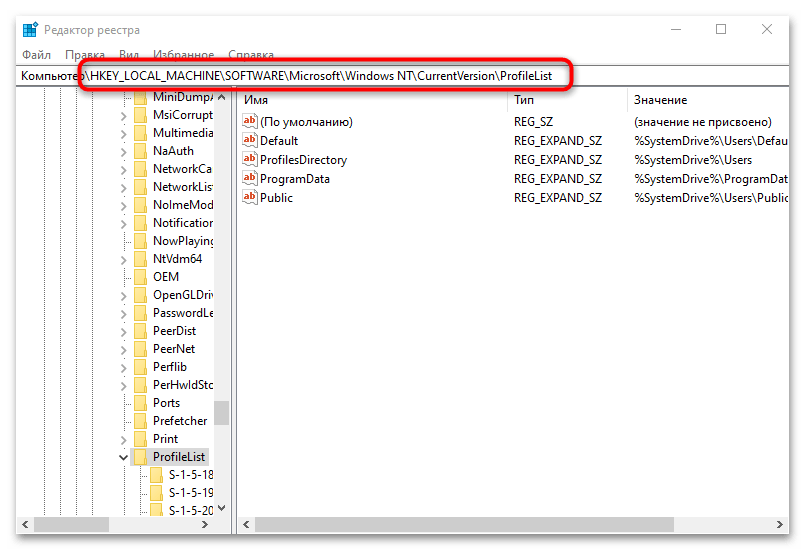Select the S-1-5-18 subkey

point(191,475)
